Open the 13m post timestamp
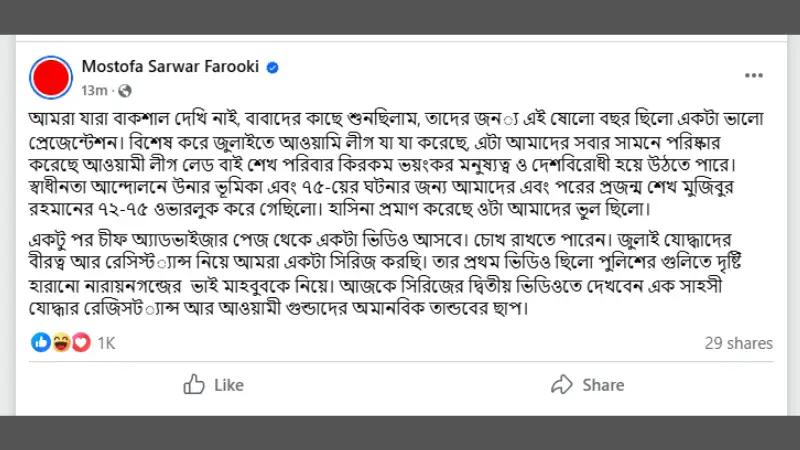Viewport: 800px width, 450px height. (94, 91)
